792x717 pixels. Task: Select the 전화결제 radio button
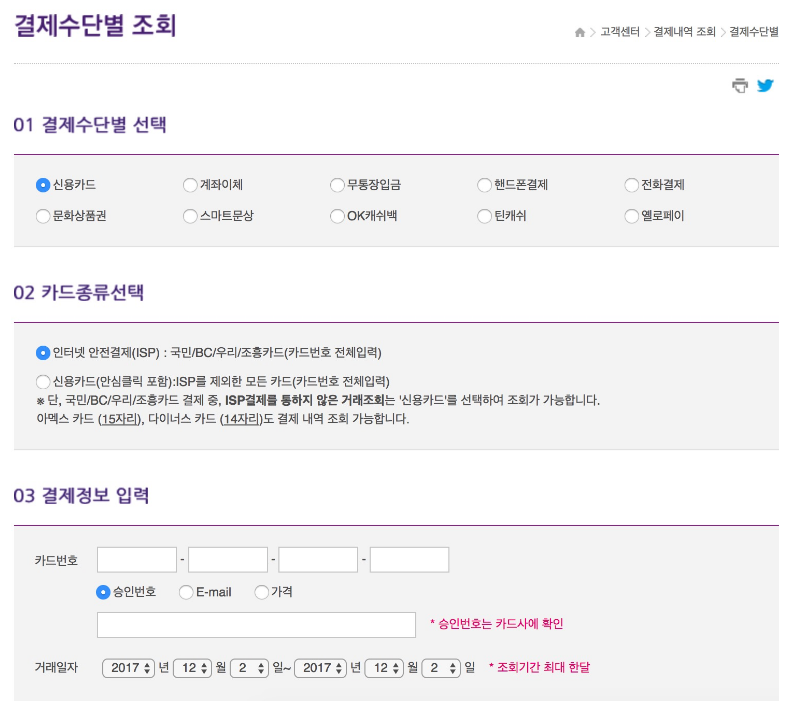pos(631,185)
